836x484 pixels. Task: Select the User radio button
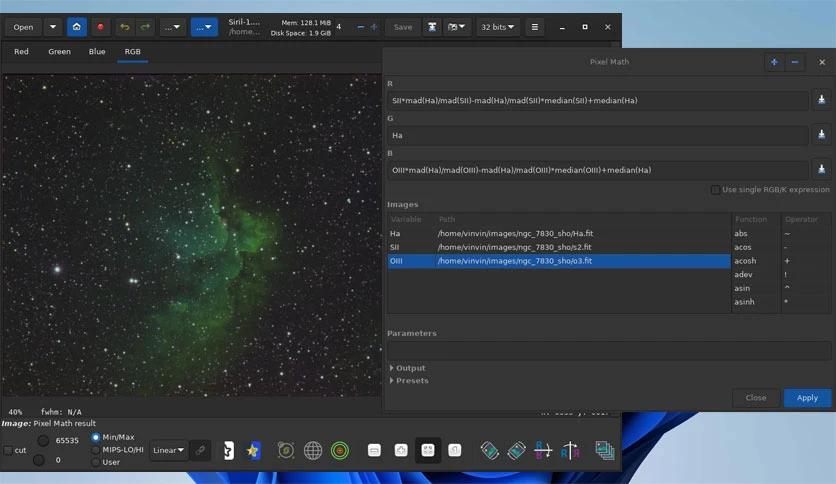(x=95, y=462)
